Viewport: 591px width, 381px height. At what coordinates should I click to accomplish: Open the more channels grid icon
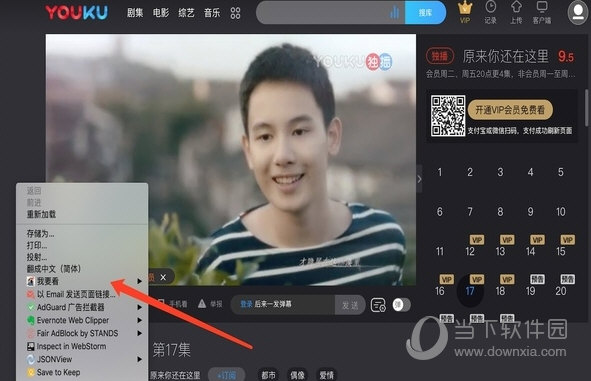point(235,13)
